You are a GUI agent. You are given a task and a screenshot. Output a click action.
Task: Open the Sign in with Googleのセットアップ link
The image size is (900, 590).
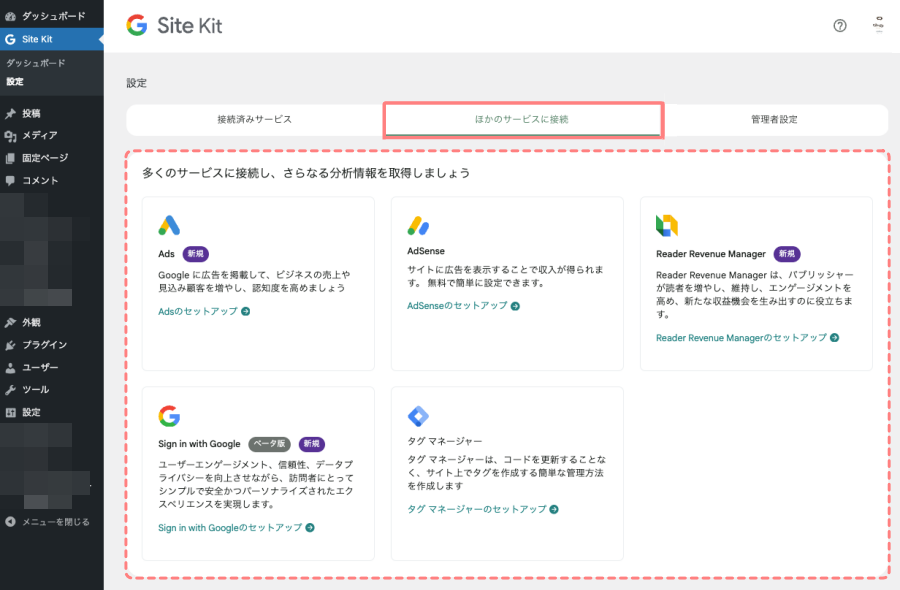(x=236, y=528)
